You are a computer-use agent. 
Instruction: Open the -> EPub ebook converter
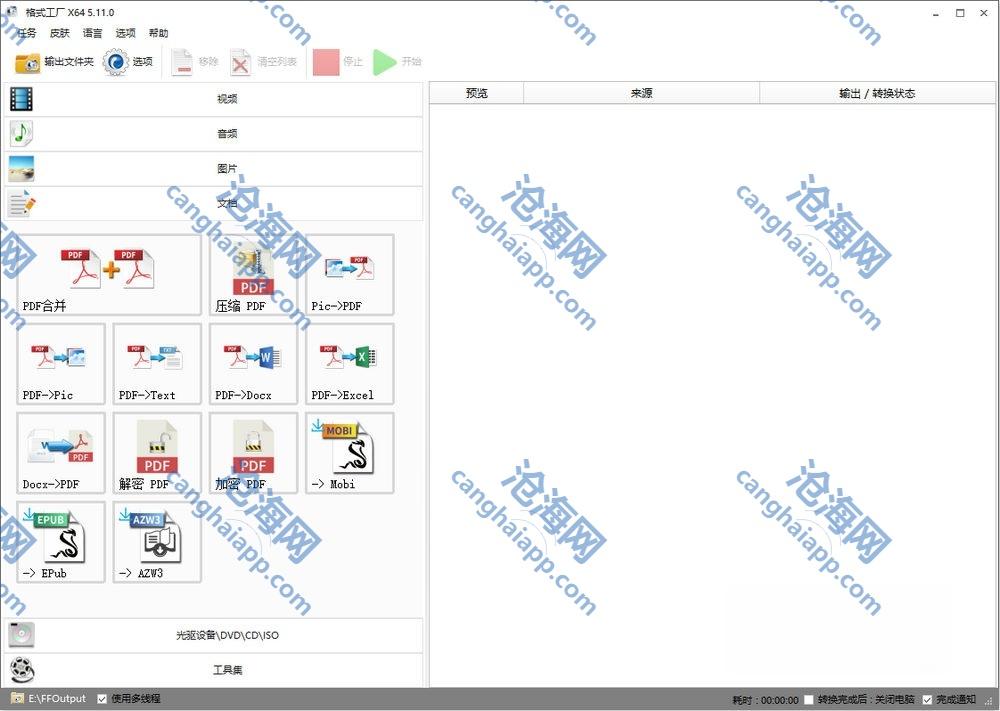point(61,541)
